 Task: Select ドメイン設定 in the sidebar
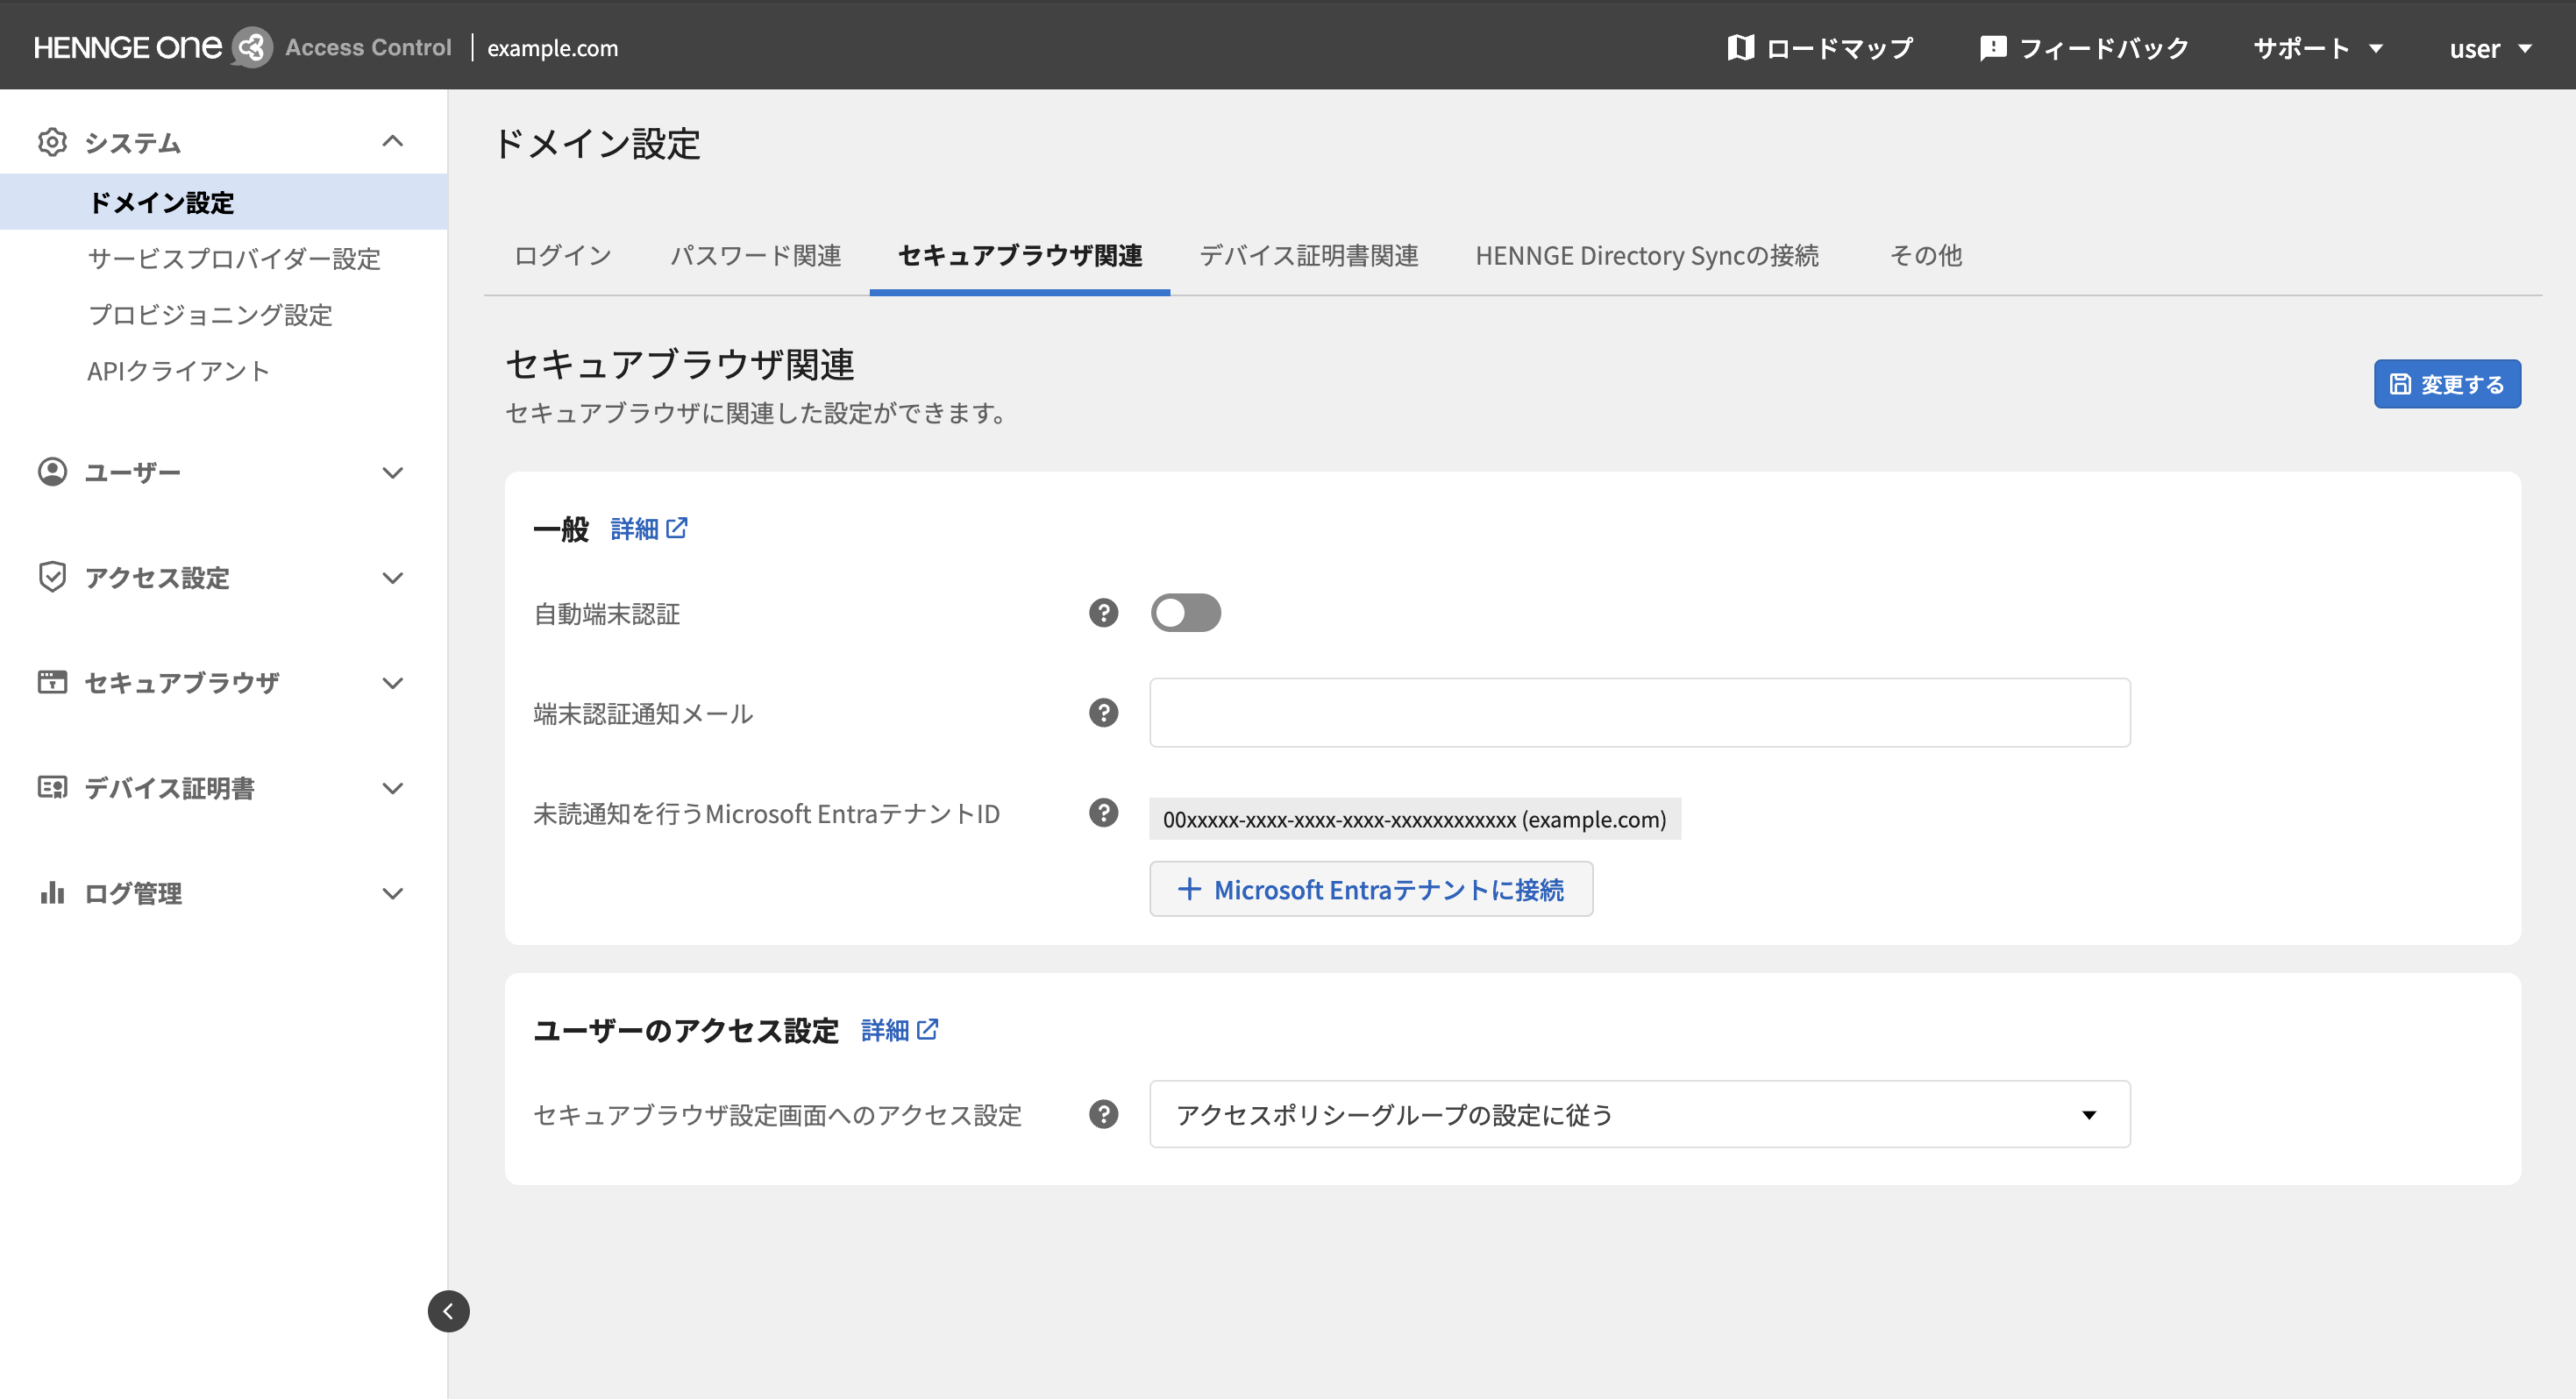pyautogui.click(x=223, y=202)
